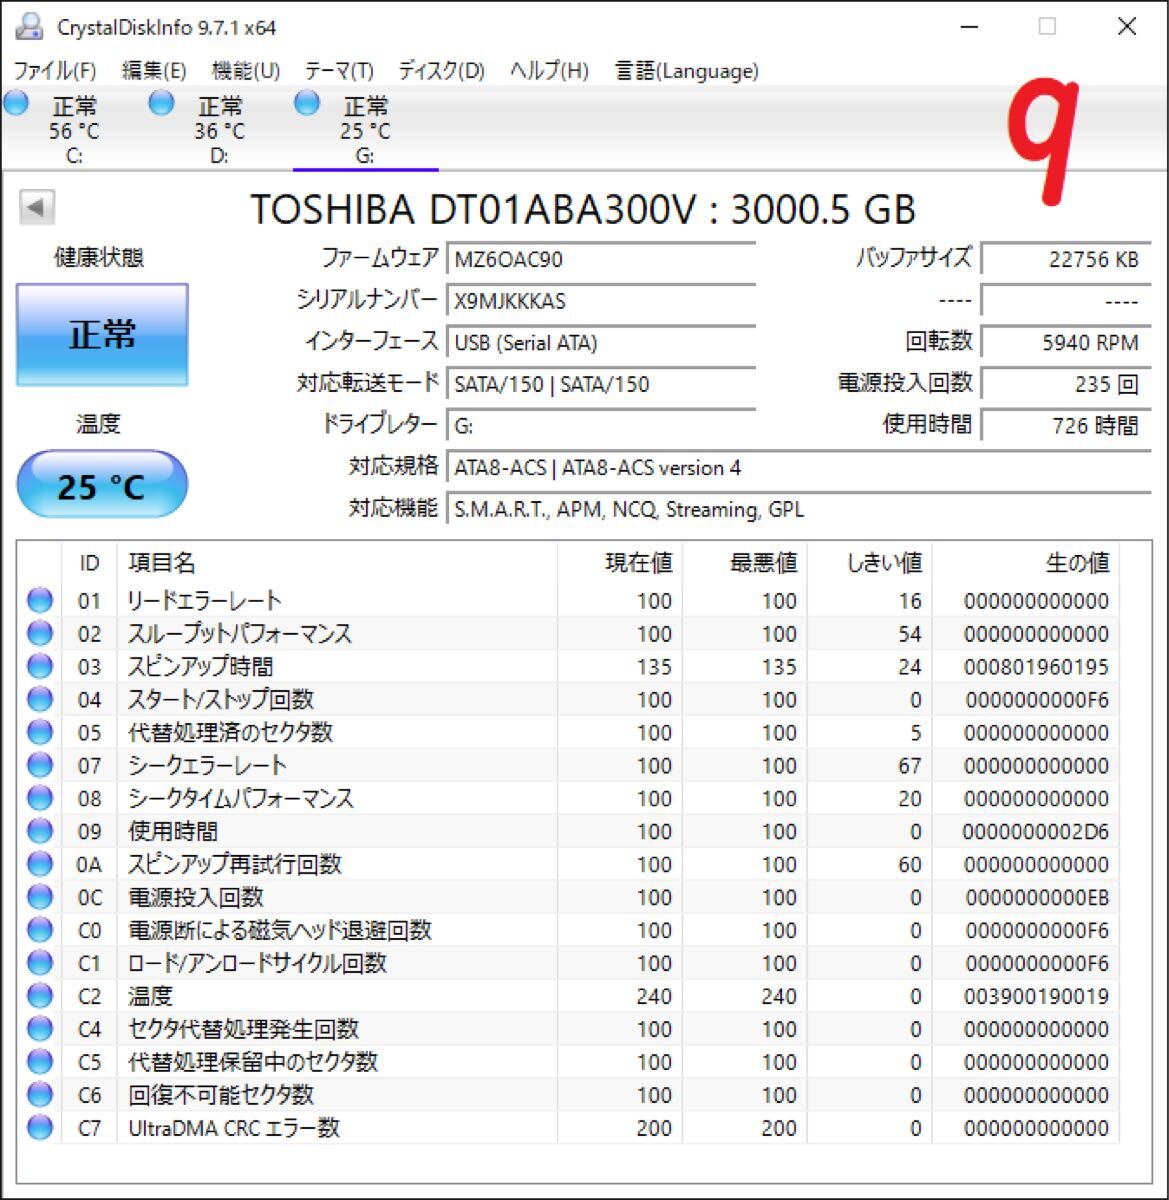Viewport: 1169px width, 1200px height.
Task: Click status orb for 電源断による磁気ヘッド退避回数 row
Action: (x=40, y=931)
